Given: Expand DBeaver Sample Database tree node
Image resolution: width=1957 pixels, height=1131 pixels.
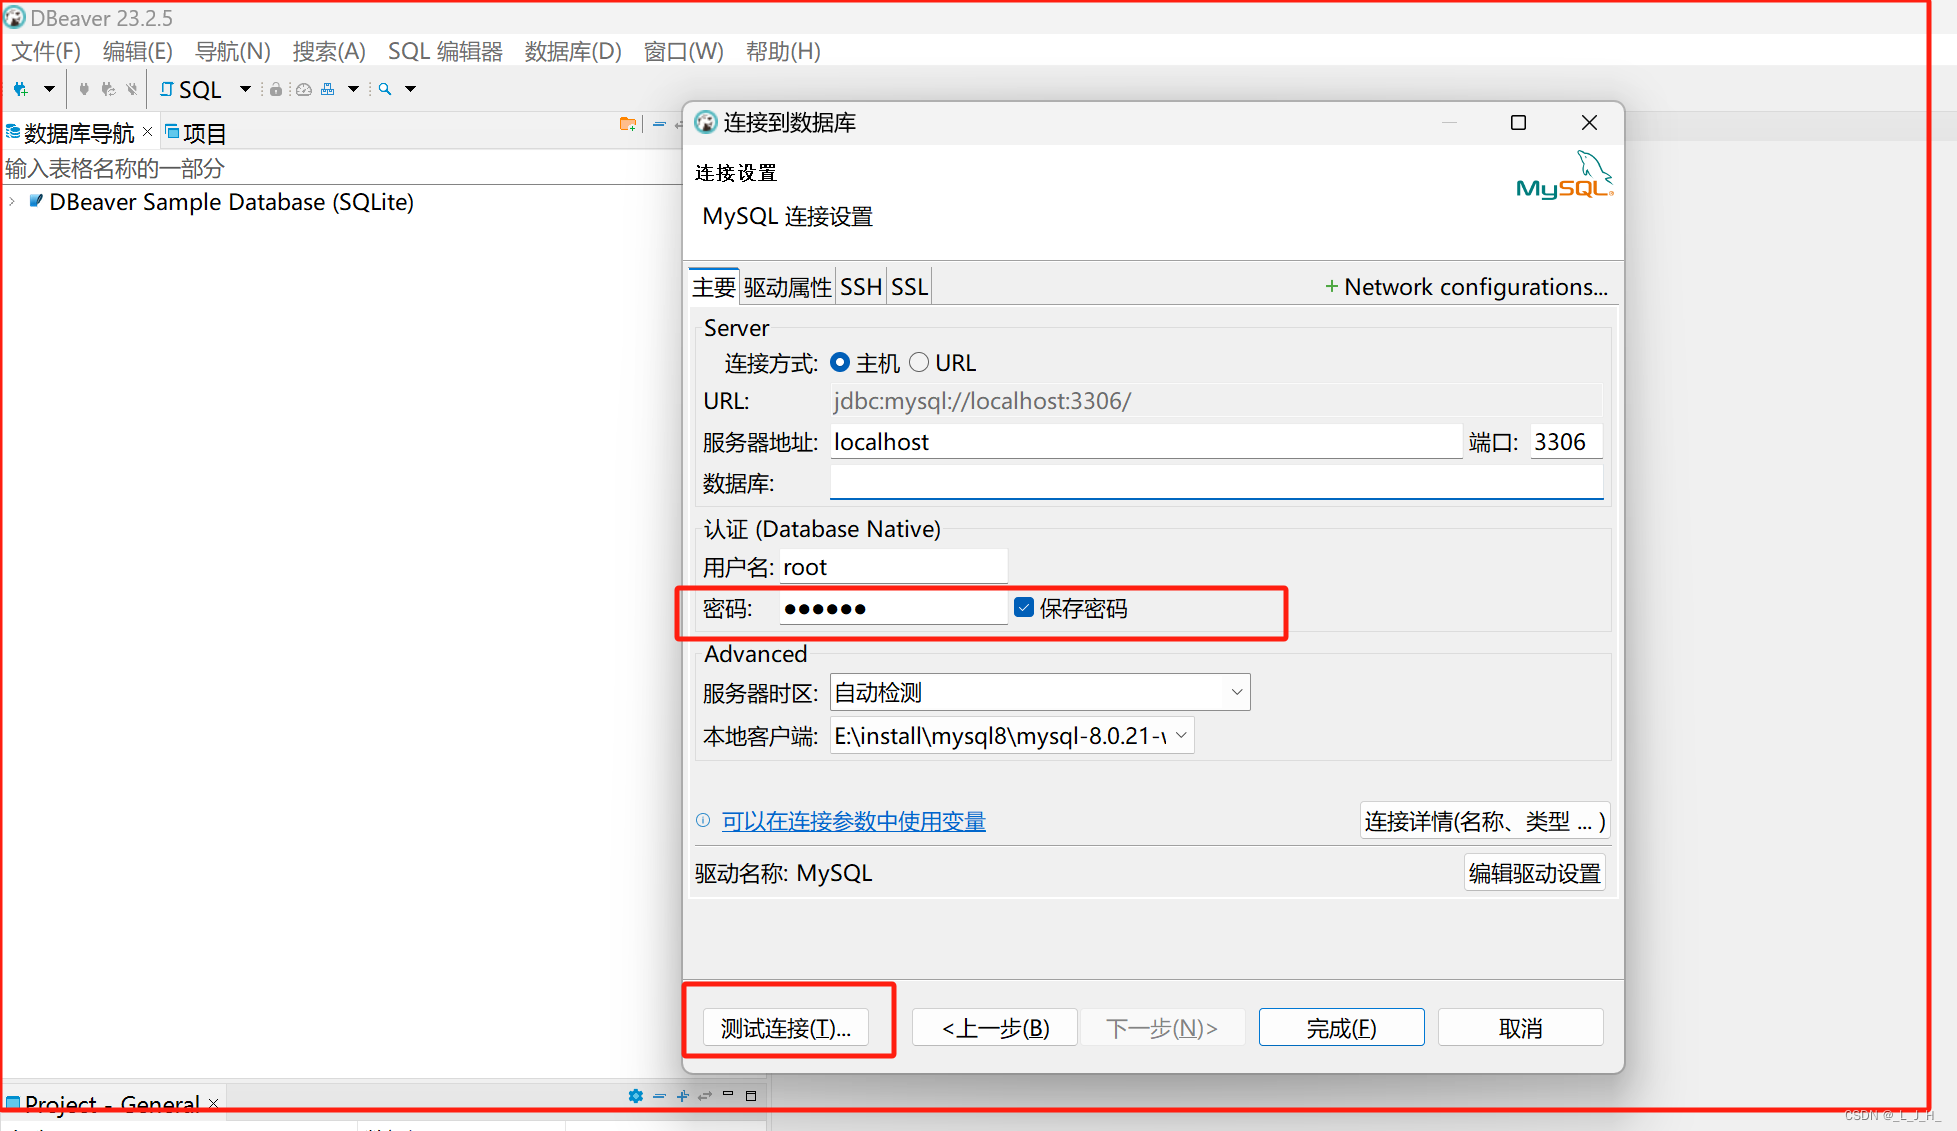Looking at the screenshot, I should pyautogui.click(x=12, y=202).
